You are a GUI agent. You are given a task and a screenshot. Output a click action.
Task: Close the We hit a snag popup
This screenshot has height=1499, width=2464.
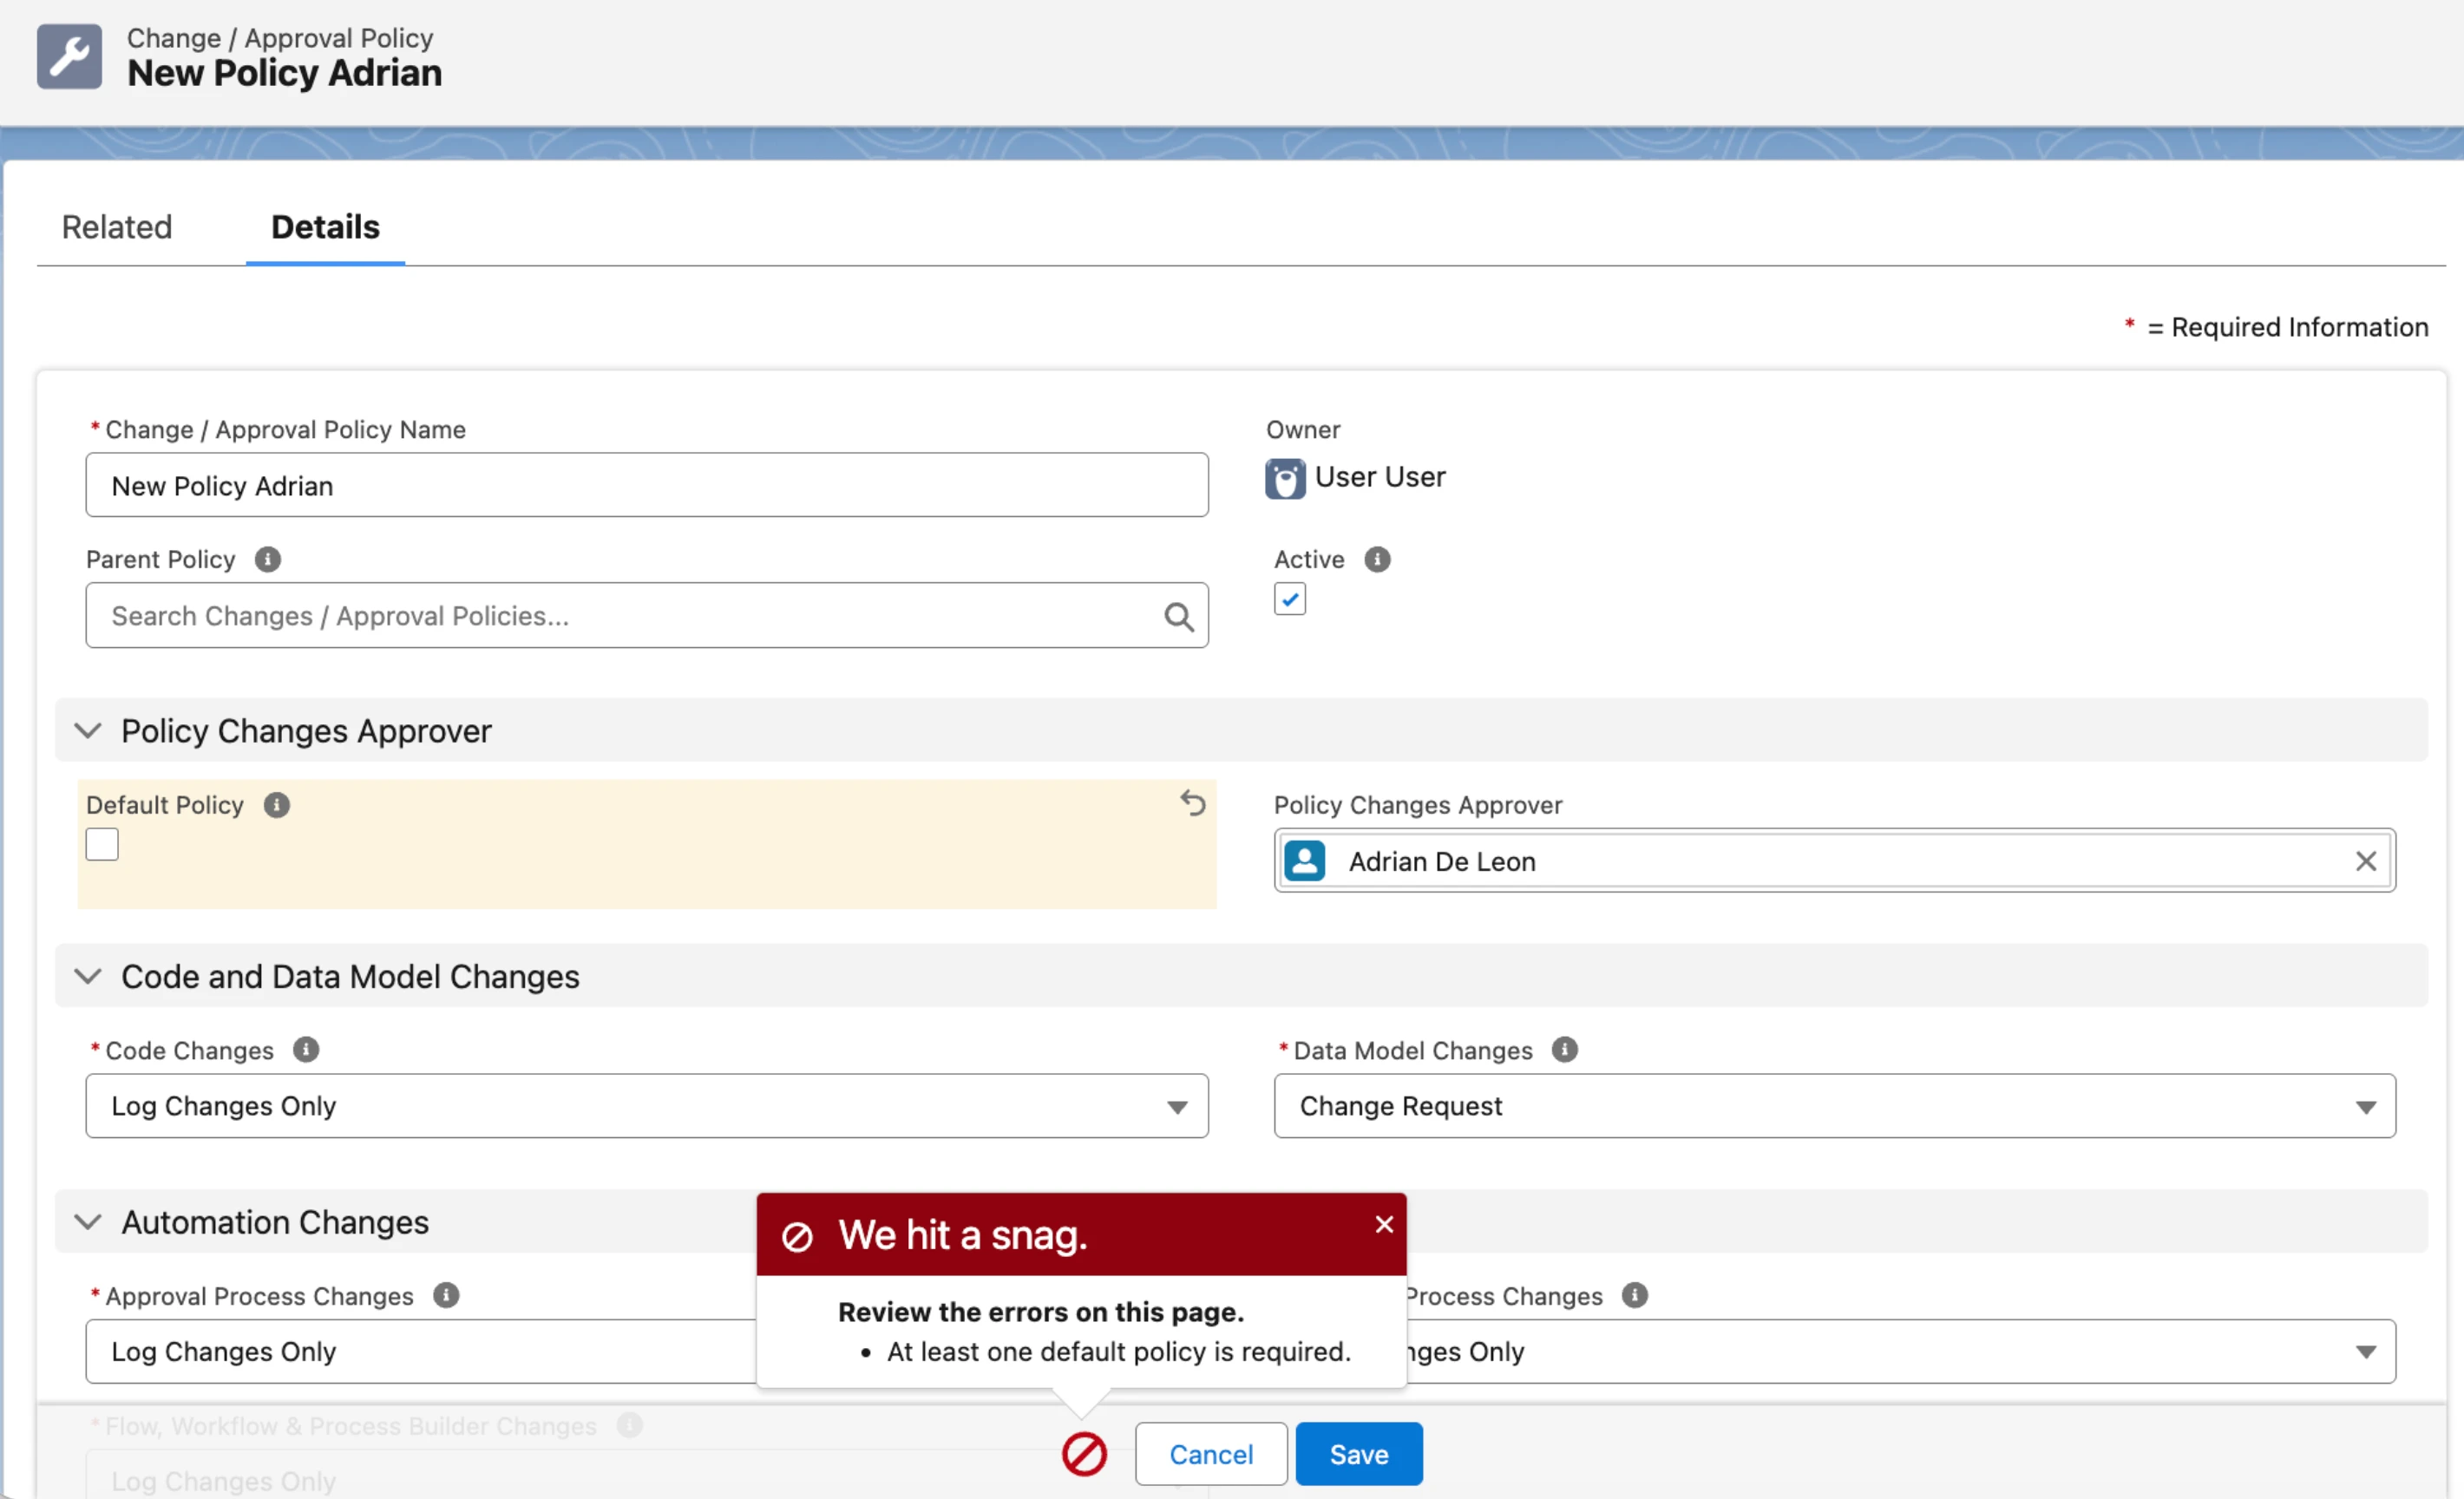1384,1225
